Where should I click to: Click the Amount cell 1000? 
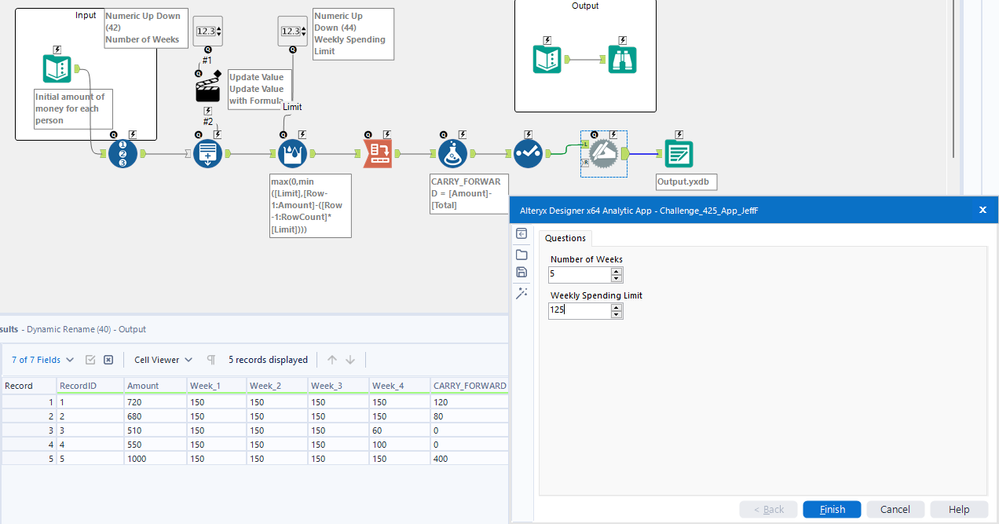pos(155,458)
